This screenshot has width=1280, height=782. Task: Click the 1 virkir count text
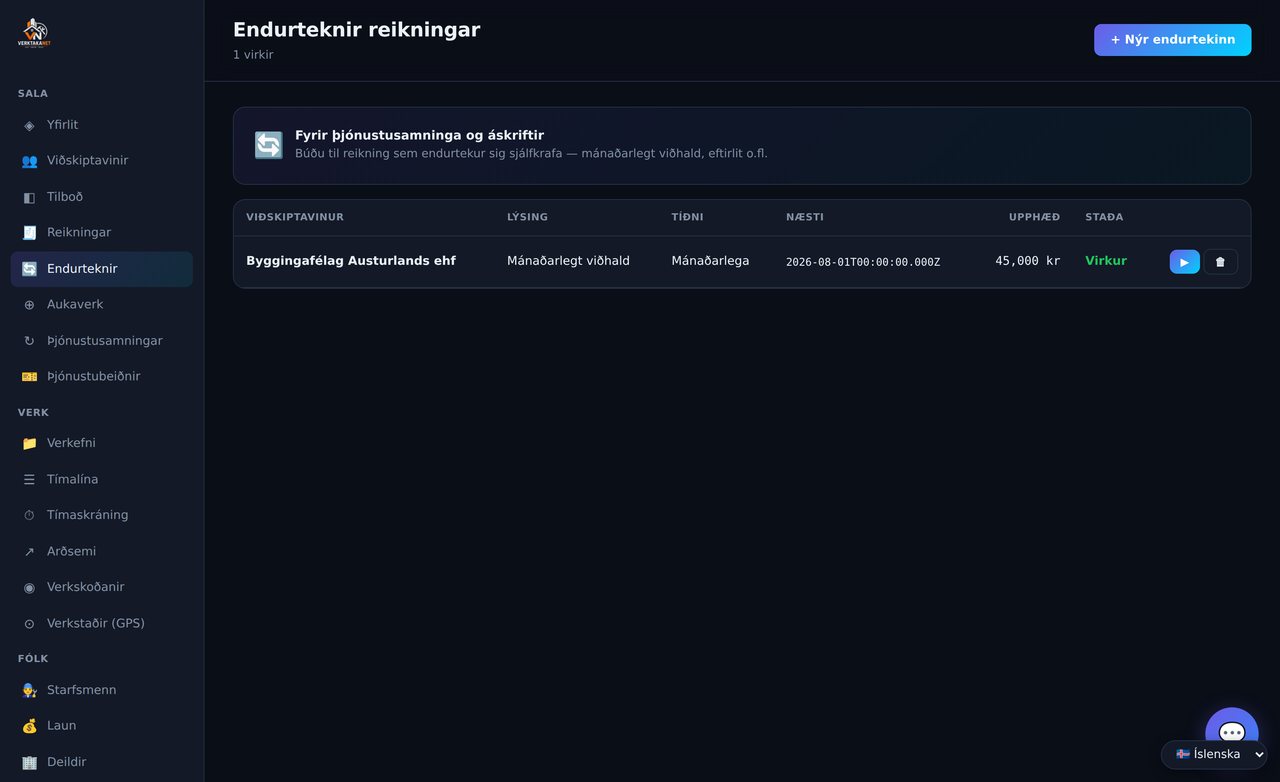[x=253, y=55]
